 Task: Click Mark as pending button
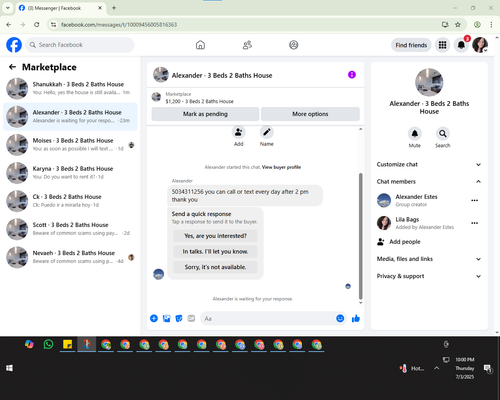(205, 114)
